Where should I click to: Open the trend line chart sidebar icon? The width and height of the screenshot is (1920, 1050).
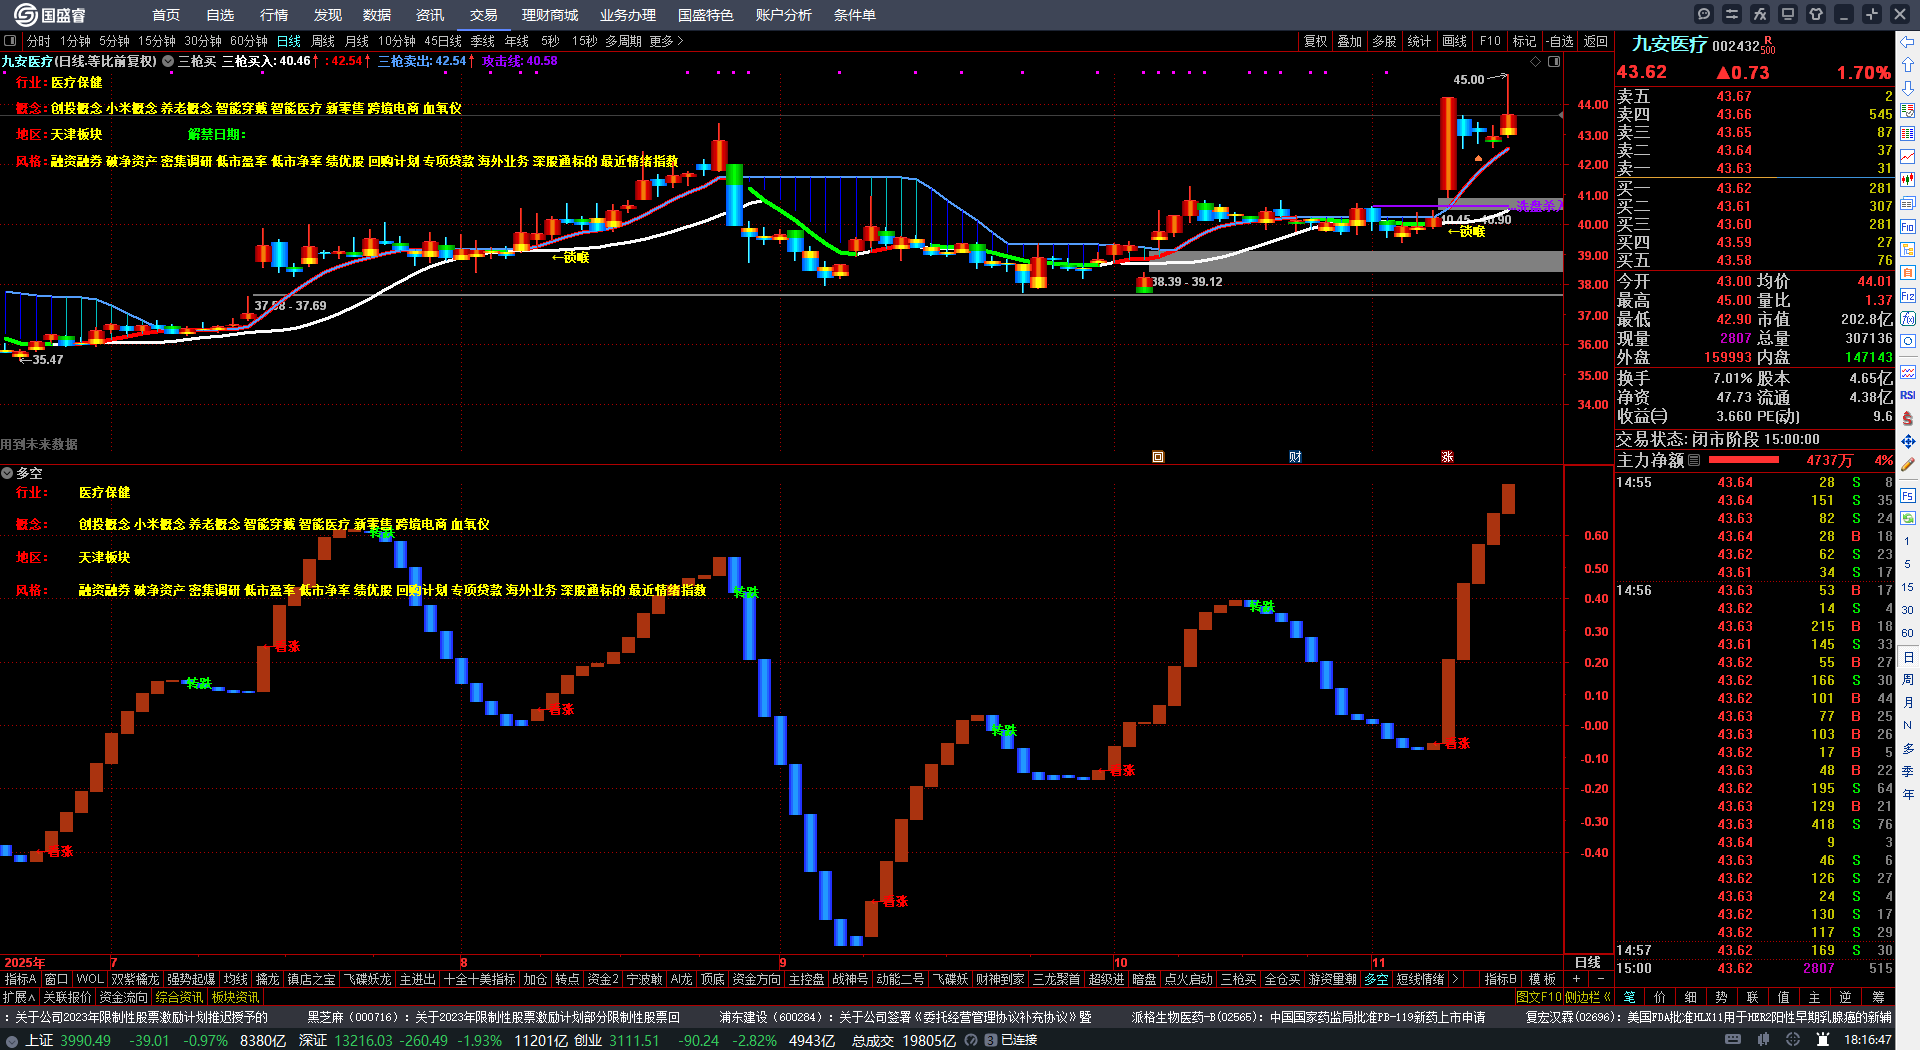[1908, 157]
